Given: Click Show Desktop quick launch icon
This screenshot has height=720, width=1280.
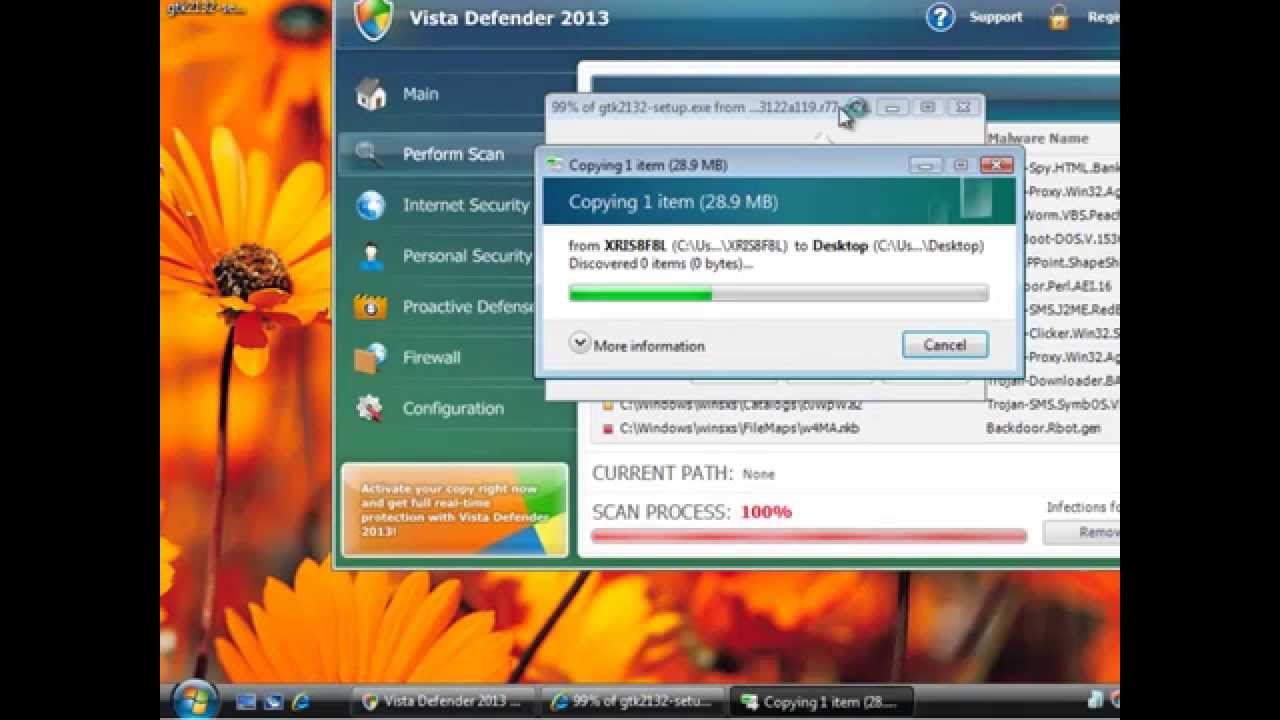Looking at the screenshot, I should click(246, 702).
